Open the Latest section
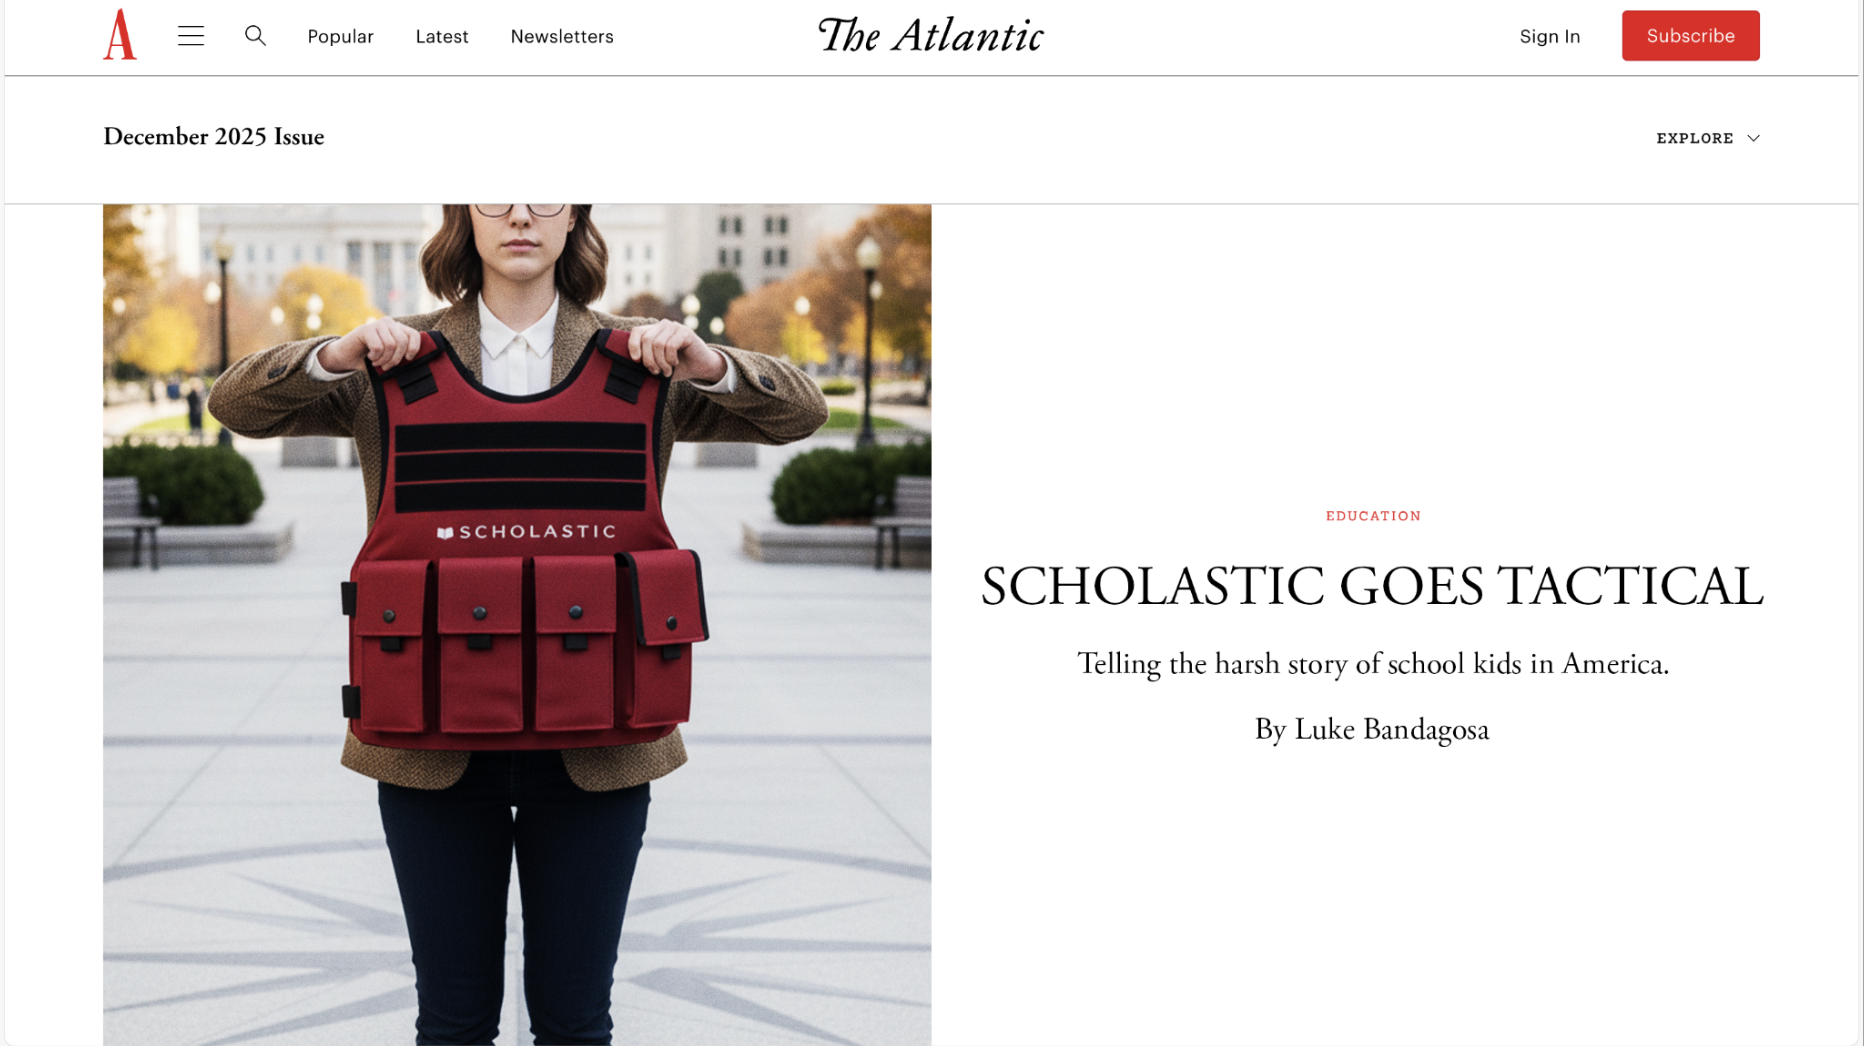1864x1046 pixels. point(442,36)
